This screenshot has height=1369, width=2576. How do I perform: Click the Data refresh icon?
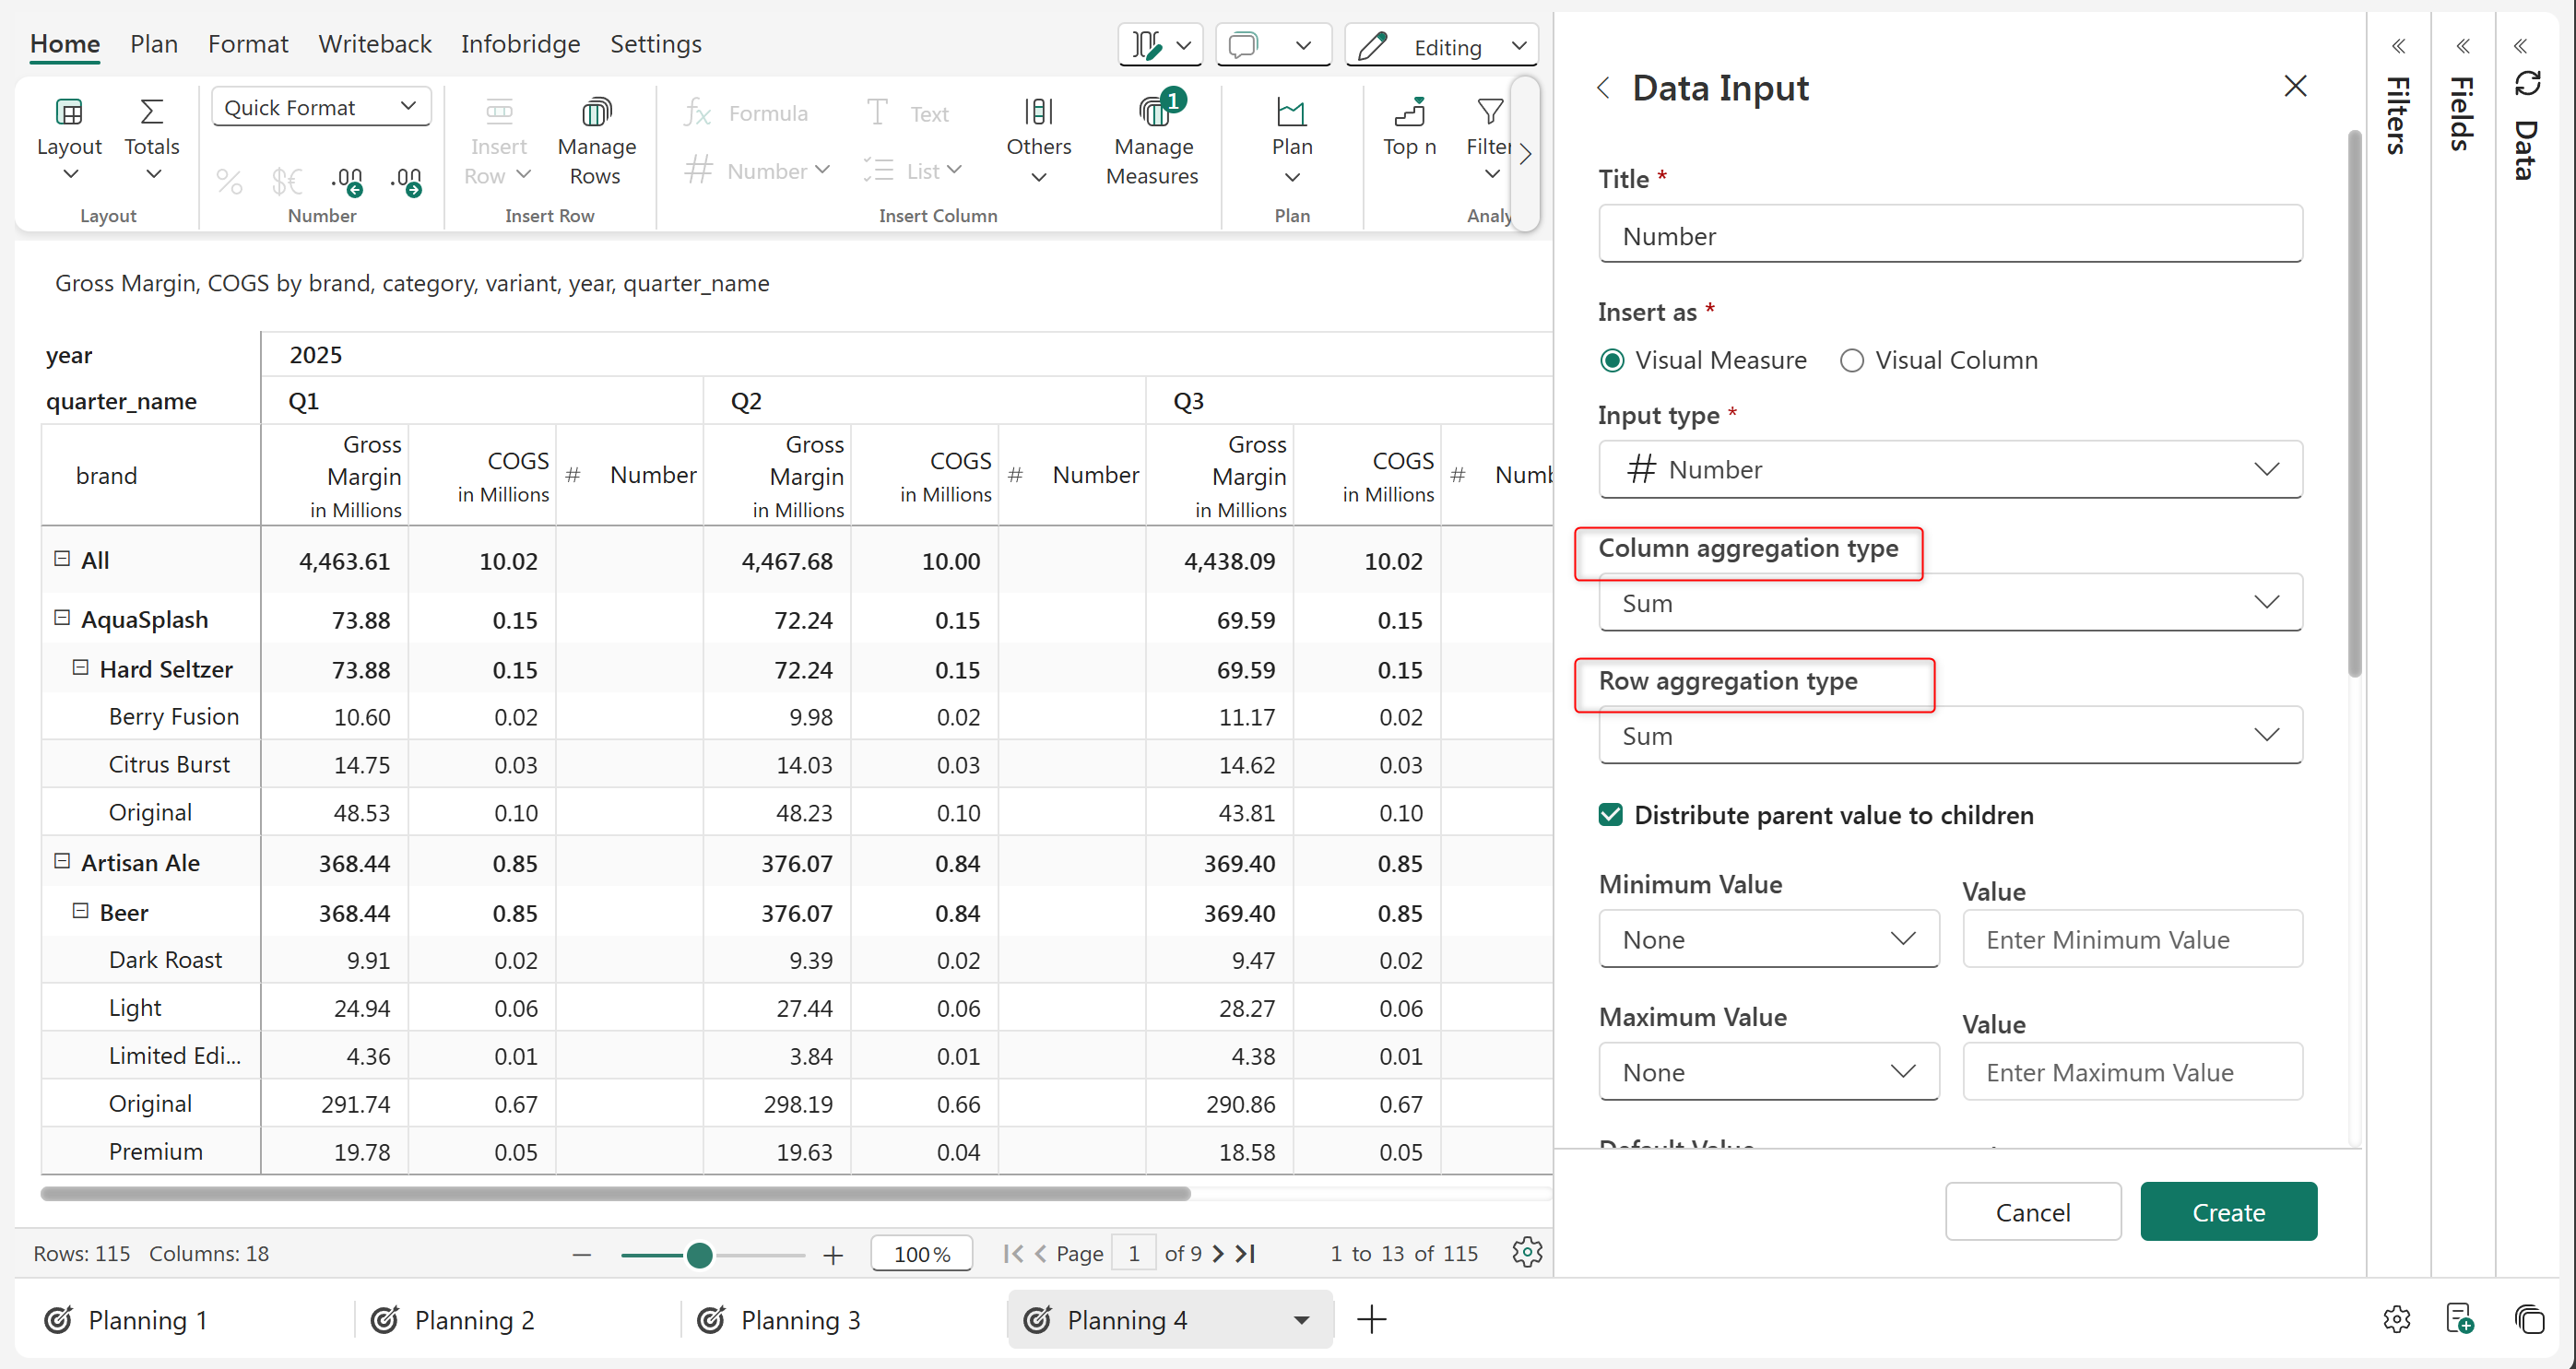point(2527,84)
